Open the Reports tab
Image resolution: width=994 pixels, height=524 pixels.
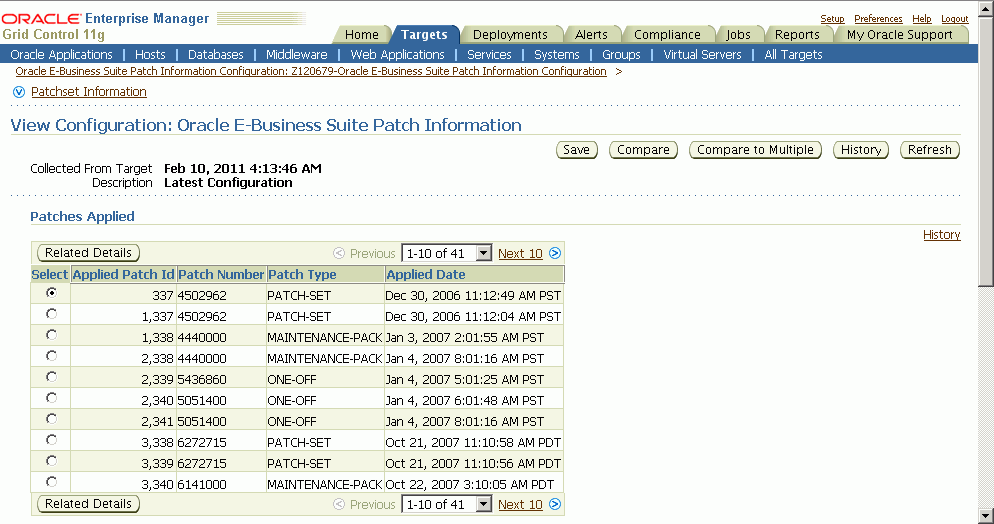797,35
